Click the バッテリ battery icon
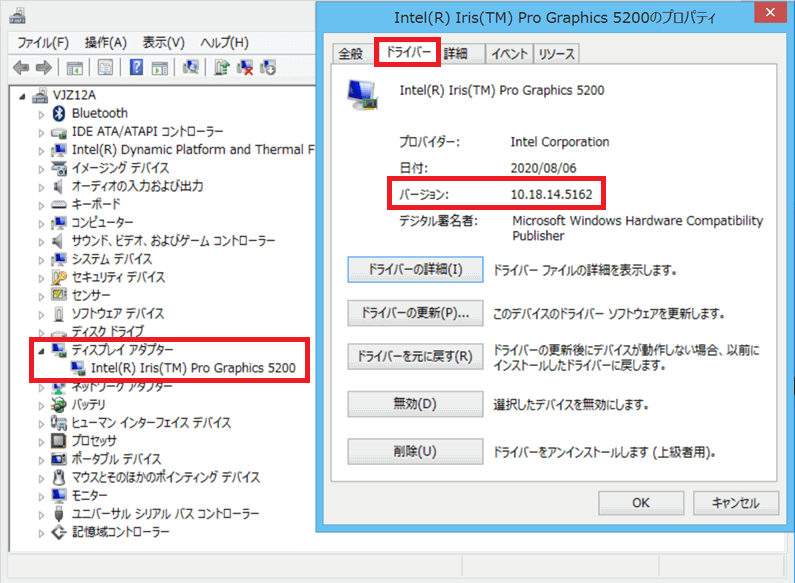This screenshot has height=583, width=795. point(59,405)
